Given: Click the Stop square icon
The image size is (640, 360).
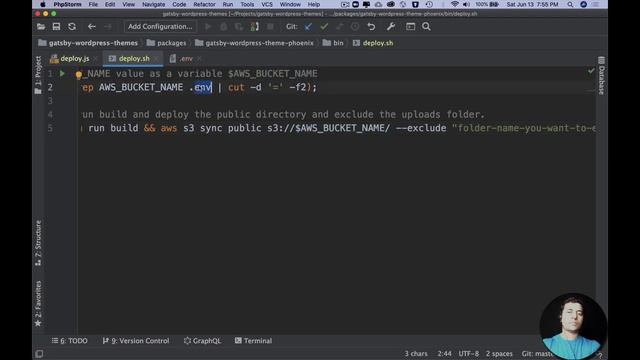Looking at the screenshot, I should (x=270, y=27).
